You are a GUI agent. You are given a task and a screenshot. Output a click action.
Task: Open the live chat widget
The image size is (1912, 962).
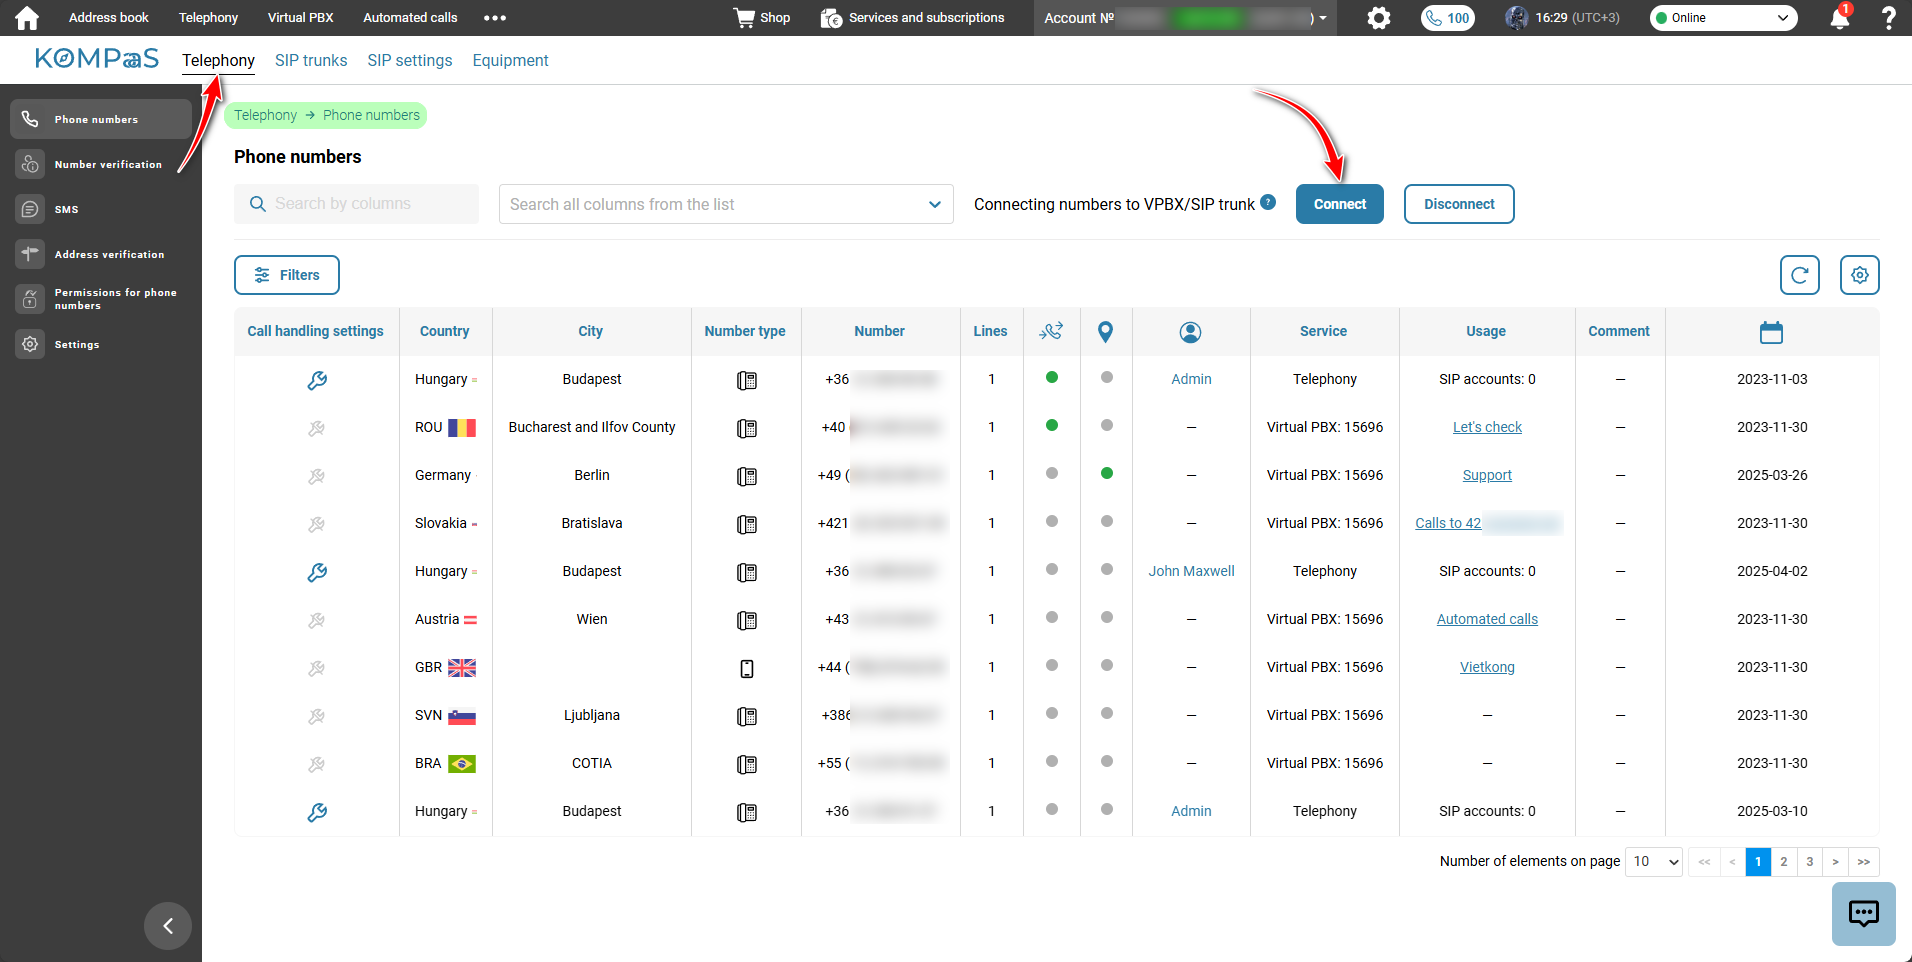click(x=1863, y=914)
